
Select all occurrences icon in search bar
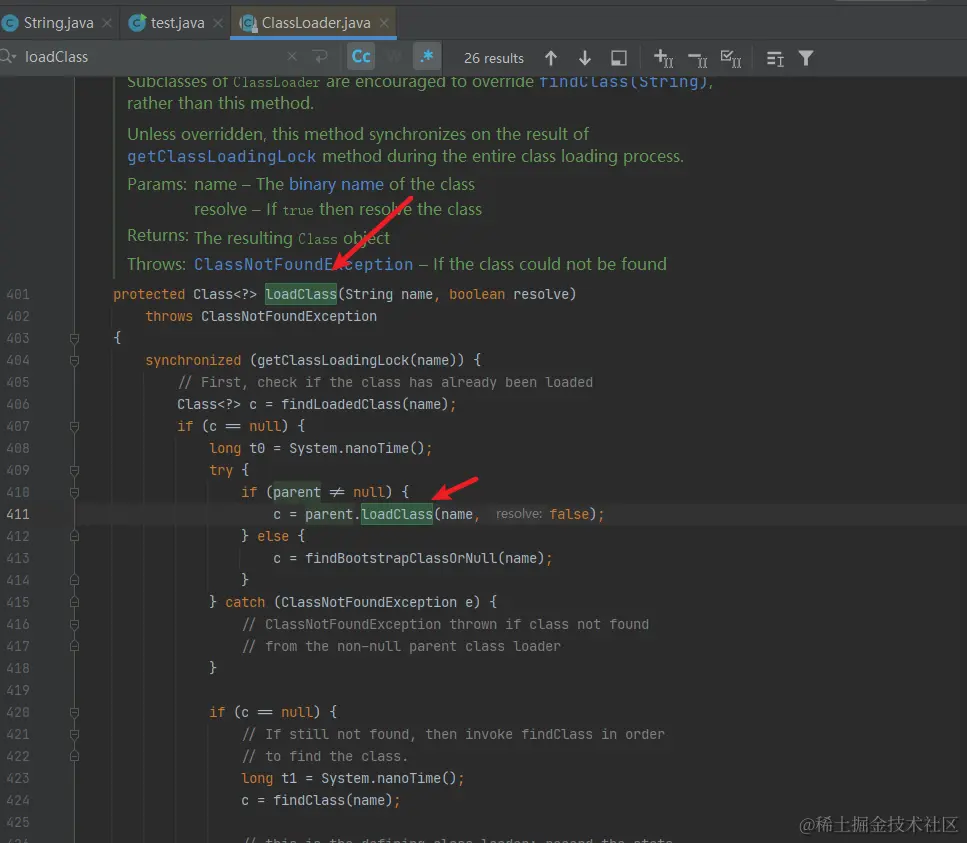(731, 58)
